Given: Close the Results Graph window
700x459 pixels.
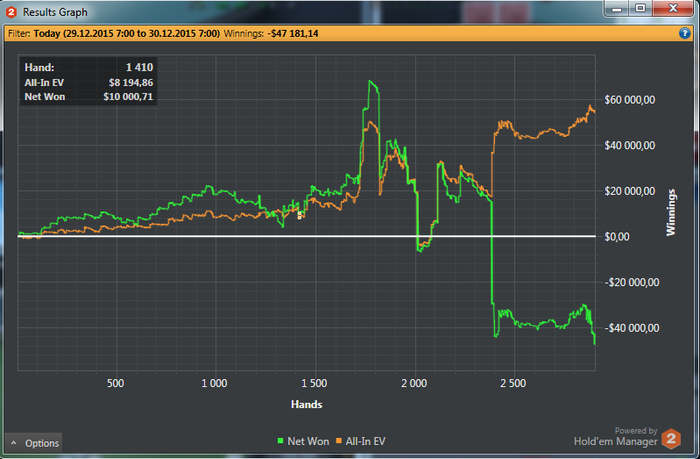Looking at the screenshot, I should point(673,8).
